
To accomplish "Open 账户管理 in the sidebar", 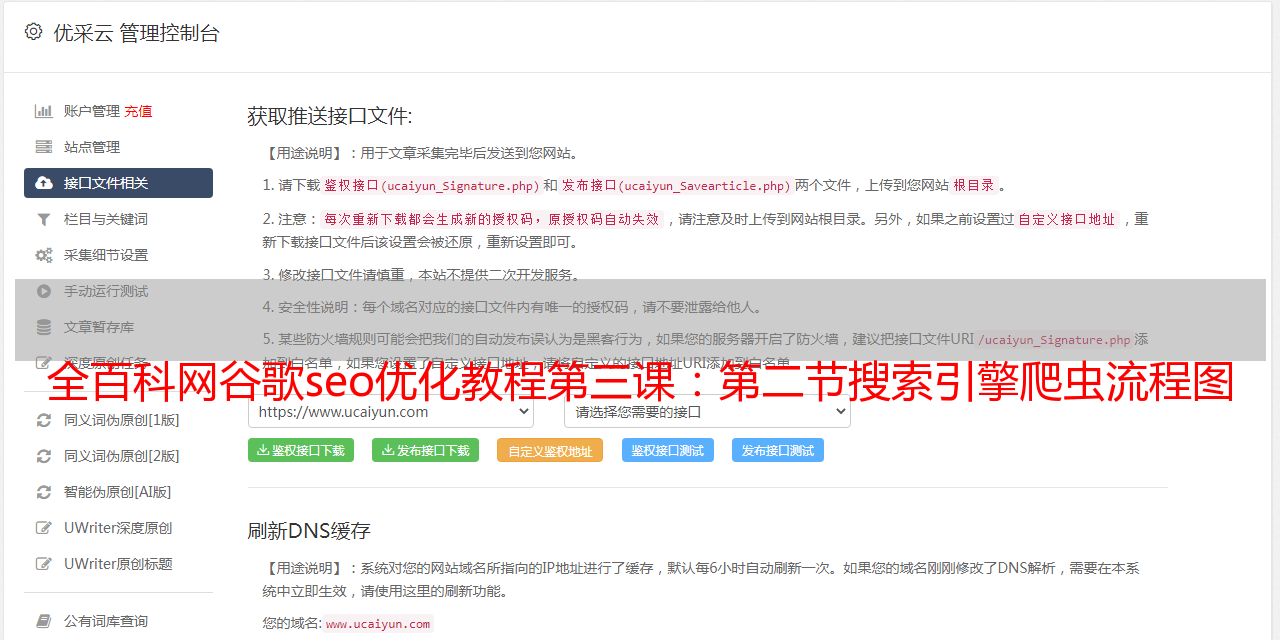I will 92,111.
